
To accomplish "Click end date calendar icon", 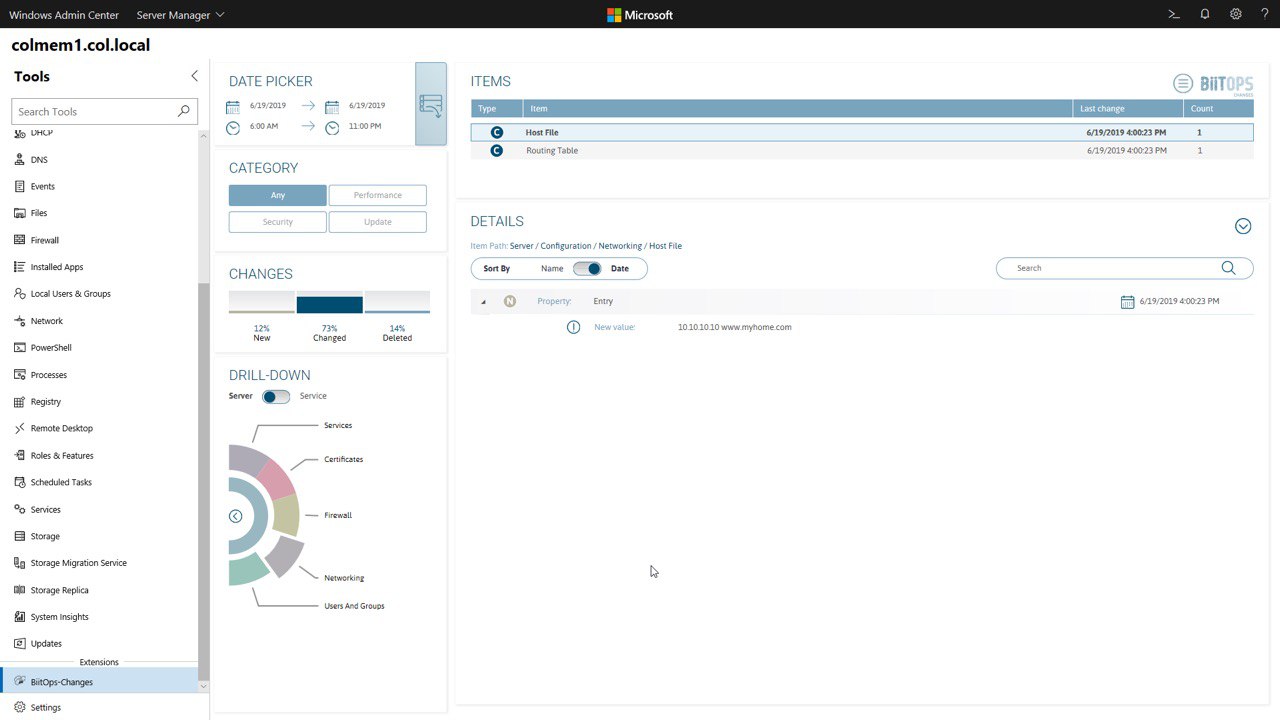I will (332, 106).
